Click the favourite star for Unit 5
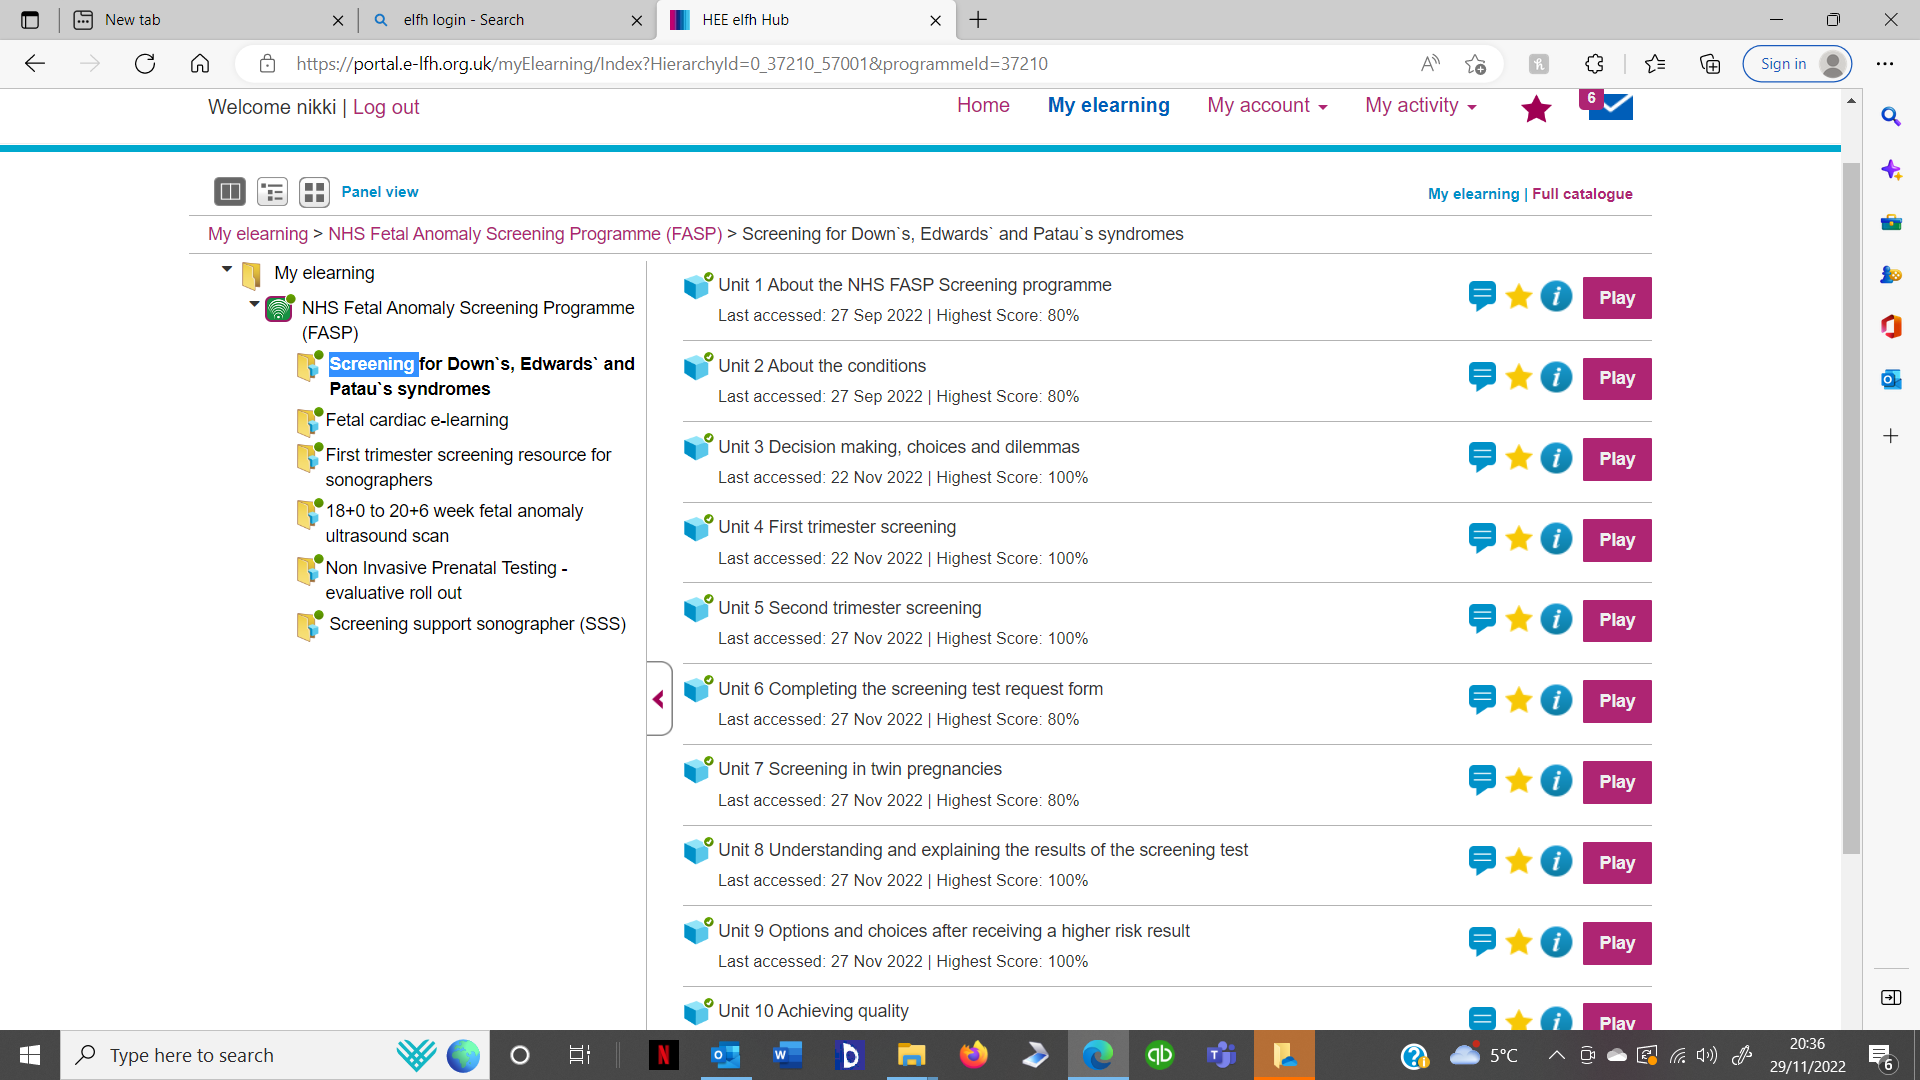 point(1519,620)
